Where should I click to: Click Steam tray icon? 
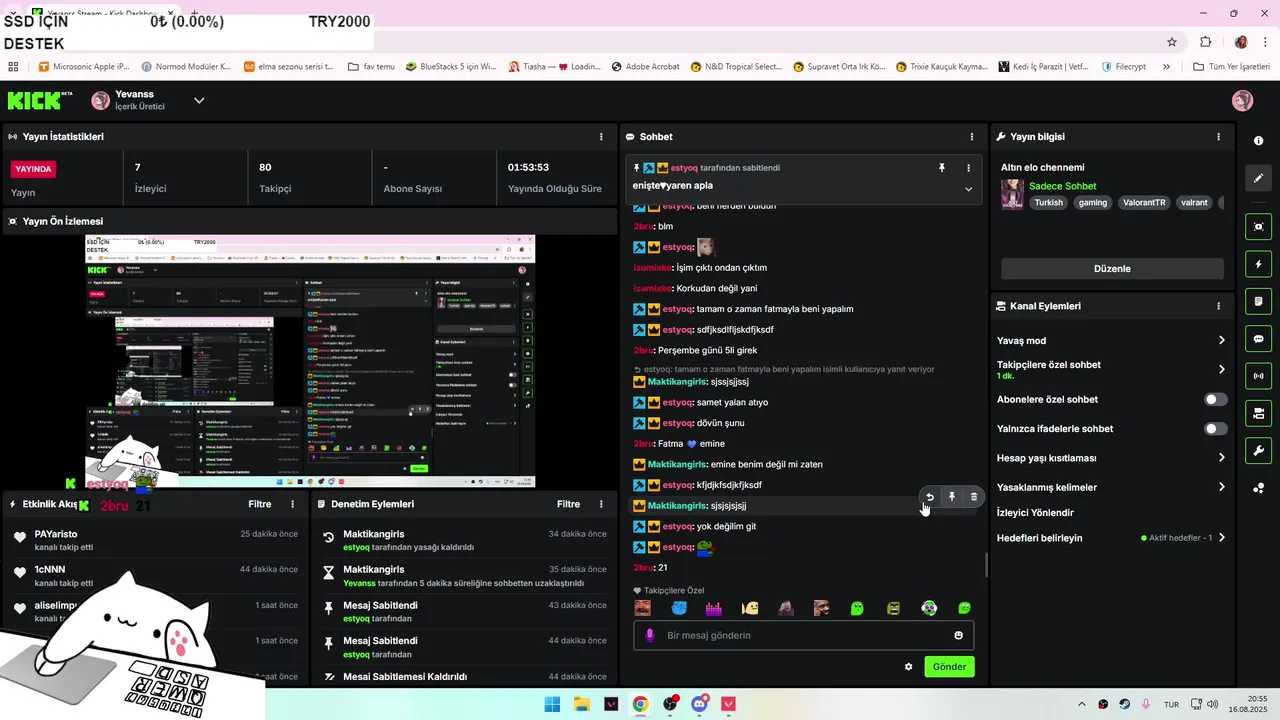pos(1124,704)
